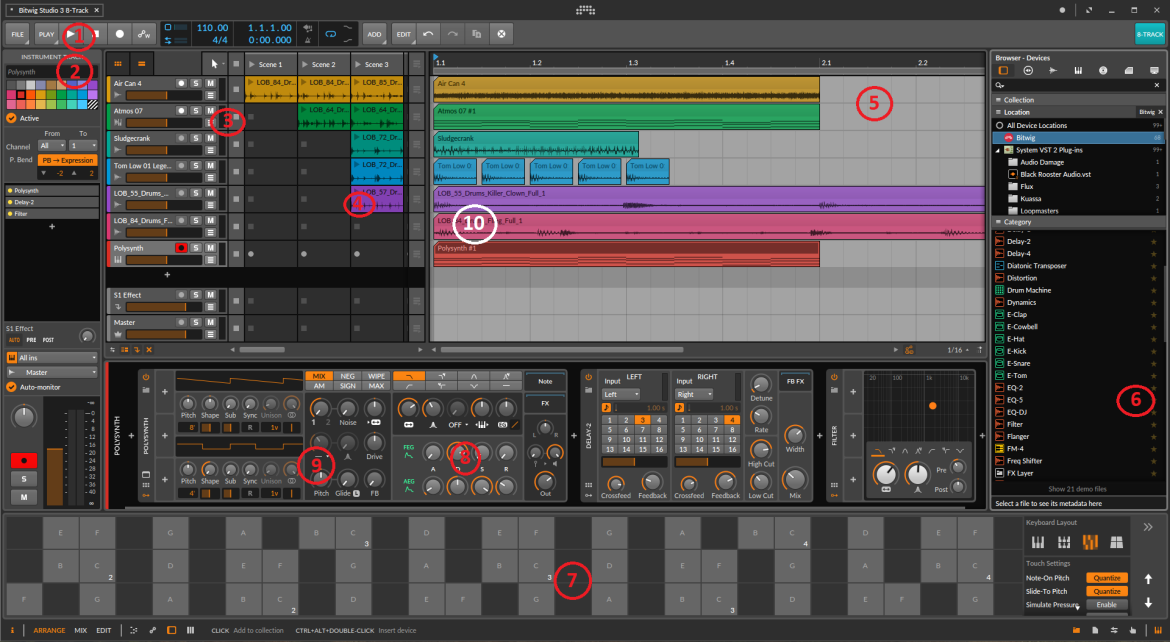Click Simulate Pressure Enable button
1170x642 pixels.
click(1107, 605)
